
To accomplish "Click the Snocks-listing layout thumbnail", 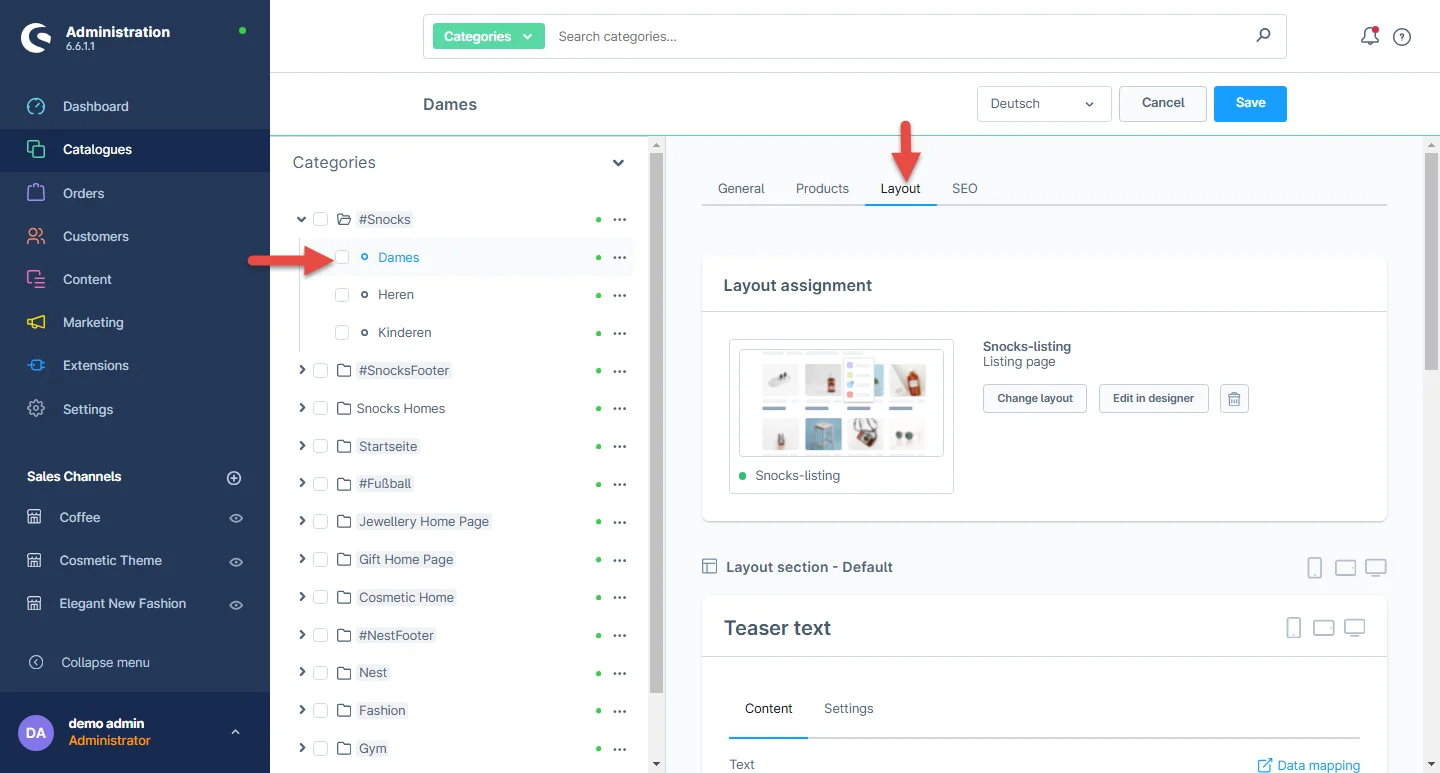I will coord(841,402).
